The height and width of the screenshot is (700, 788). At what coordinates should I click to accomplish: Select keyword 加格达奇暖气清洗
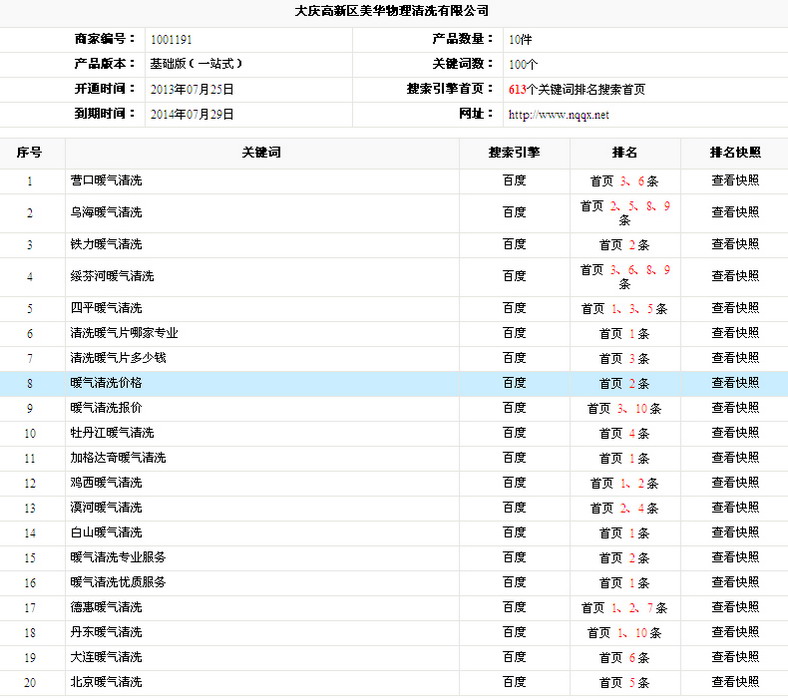tap(118, 458)
